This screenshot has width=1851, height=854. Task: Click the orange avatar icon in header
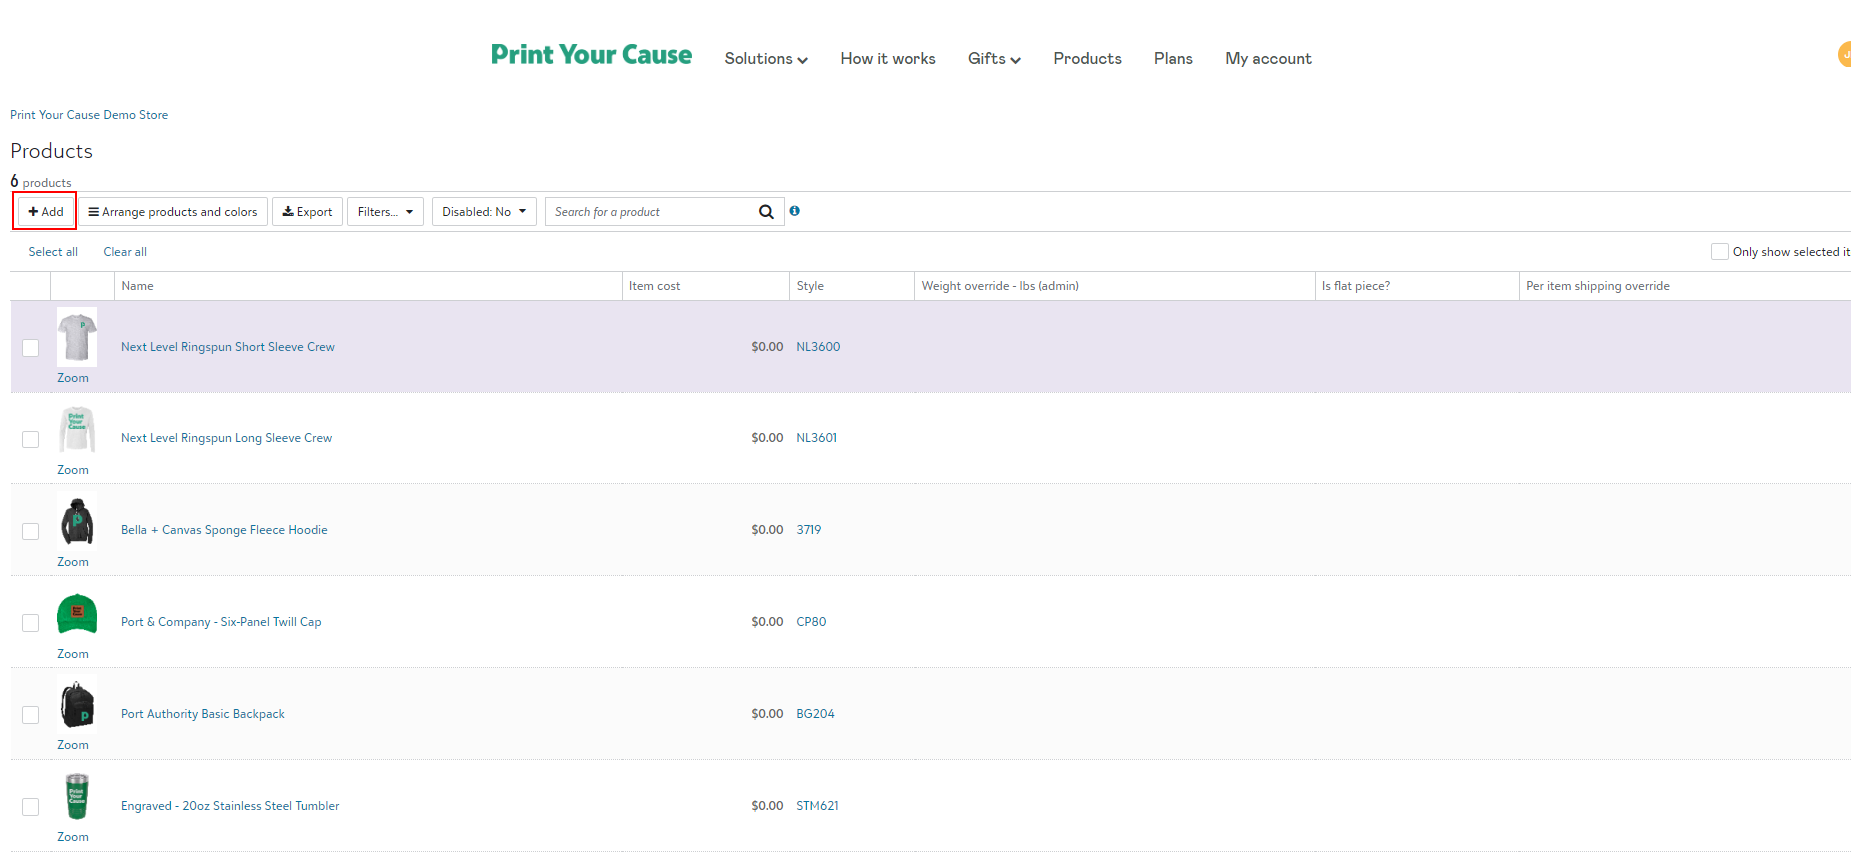pos(1844,55)
